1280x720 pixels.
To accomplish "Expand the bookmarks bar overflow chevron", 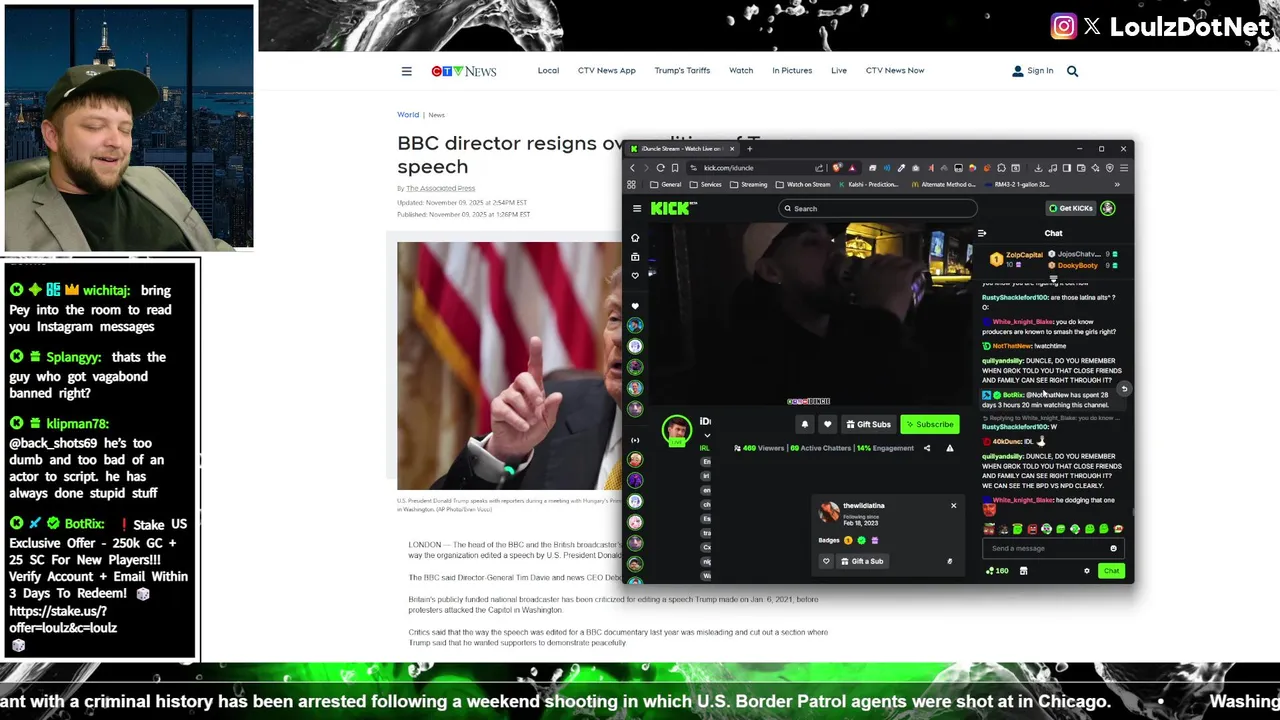I will [1117, 185].
